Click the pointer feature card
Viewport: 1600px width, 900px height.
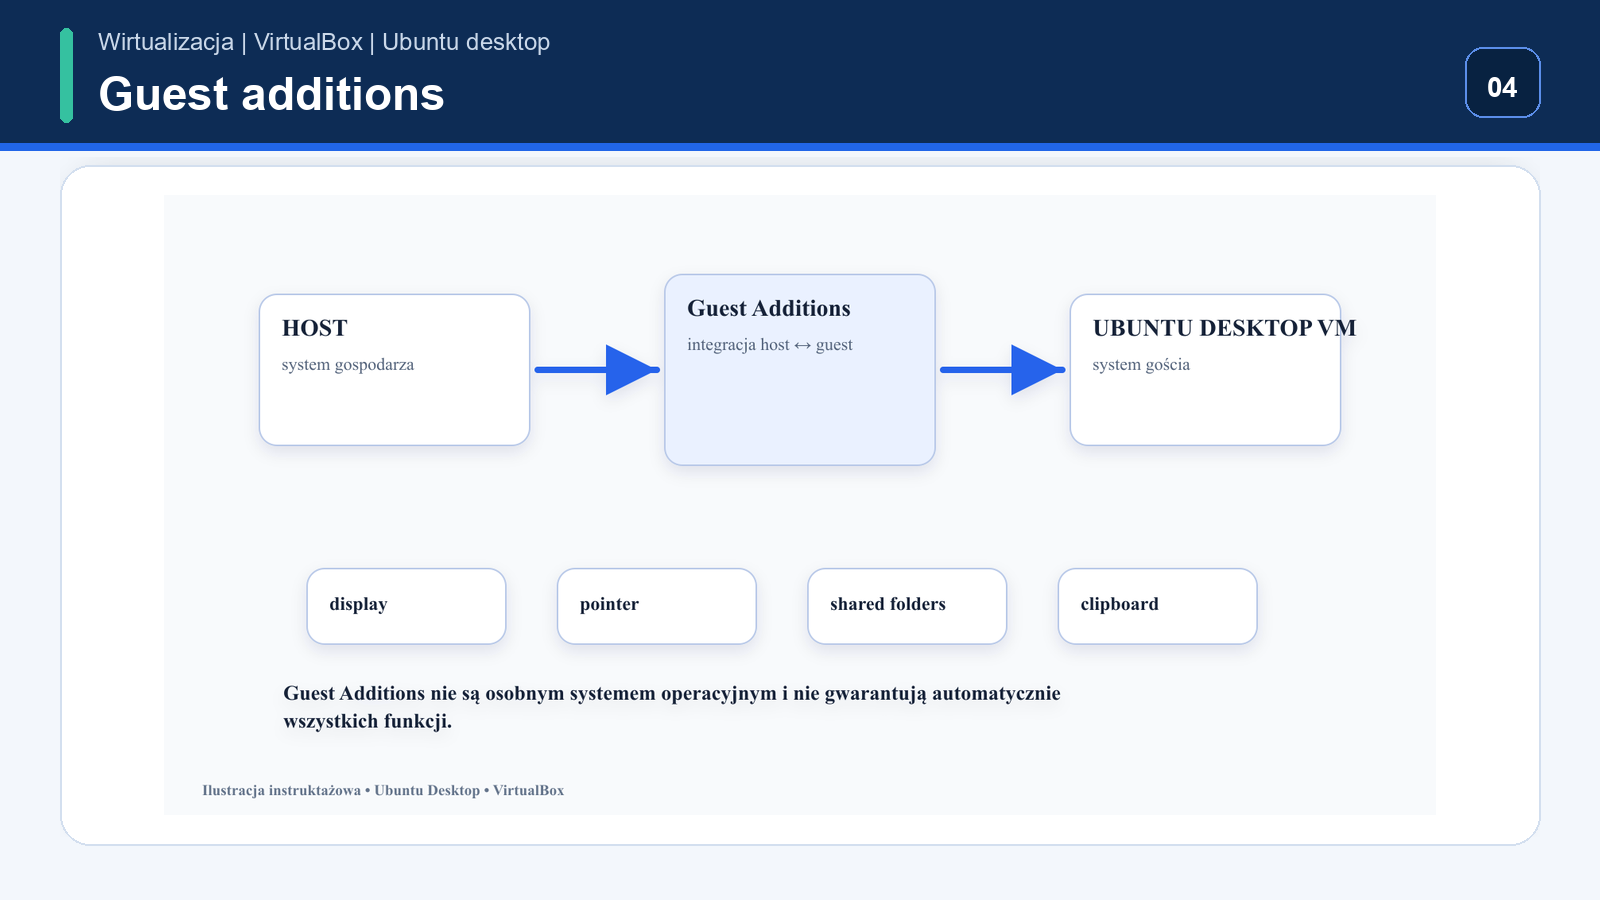(x=657, y=606)
